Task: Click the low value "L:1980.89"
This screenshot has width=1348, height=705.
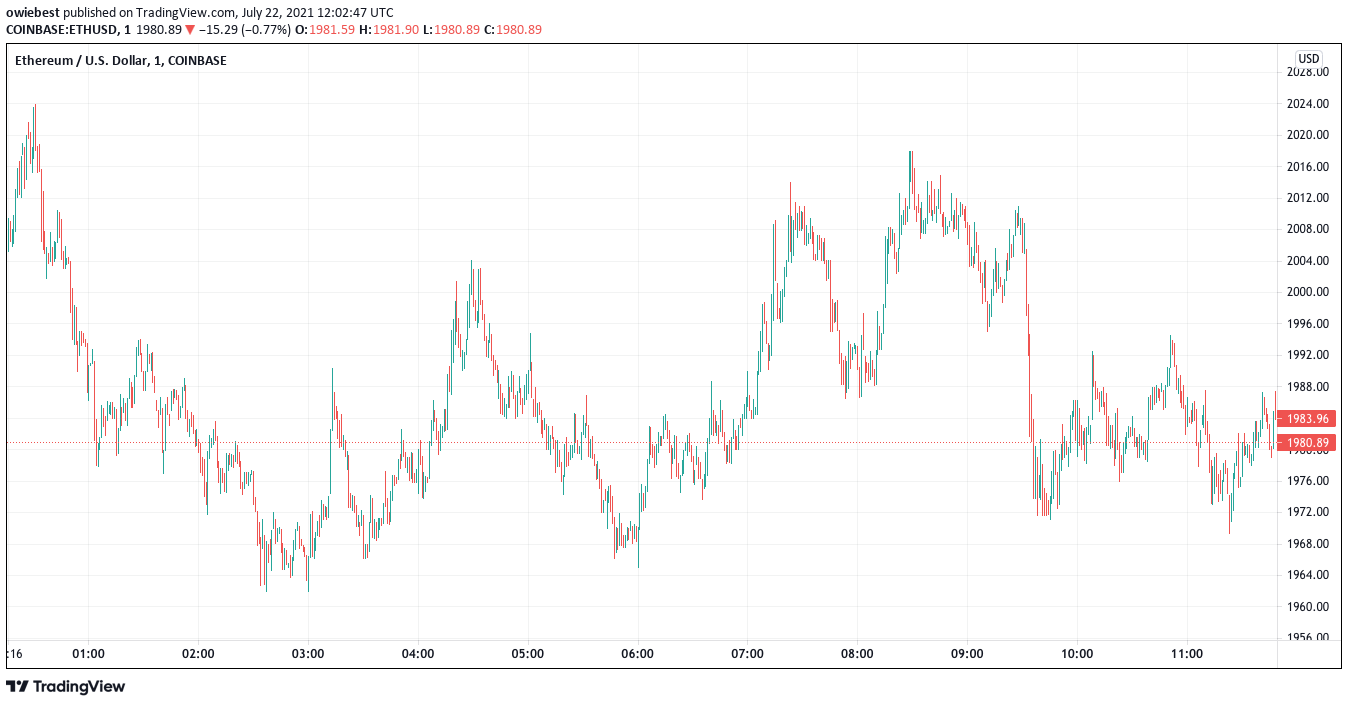Action: (x=450, y=30)
